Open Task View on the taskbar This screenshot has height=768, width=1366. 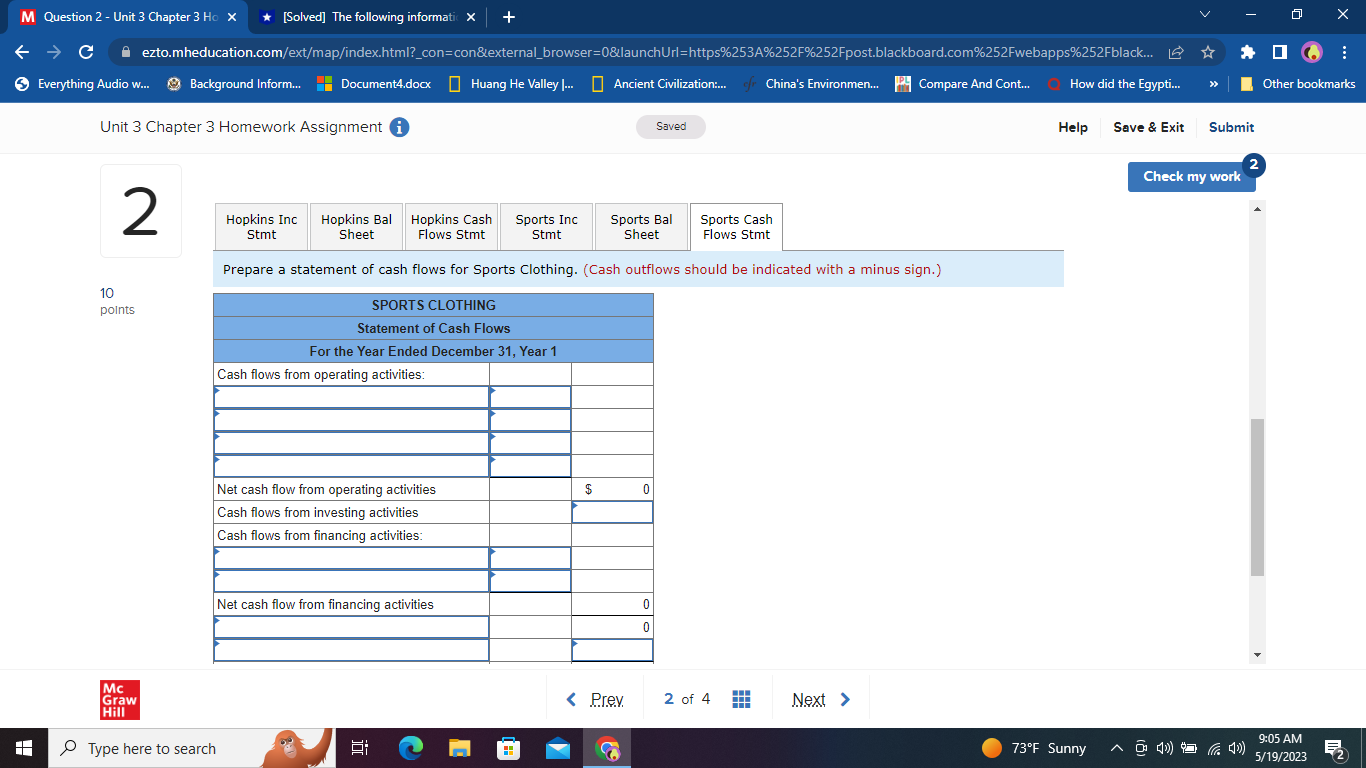pyautogui.click(x=360, y=748)
